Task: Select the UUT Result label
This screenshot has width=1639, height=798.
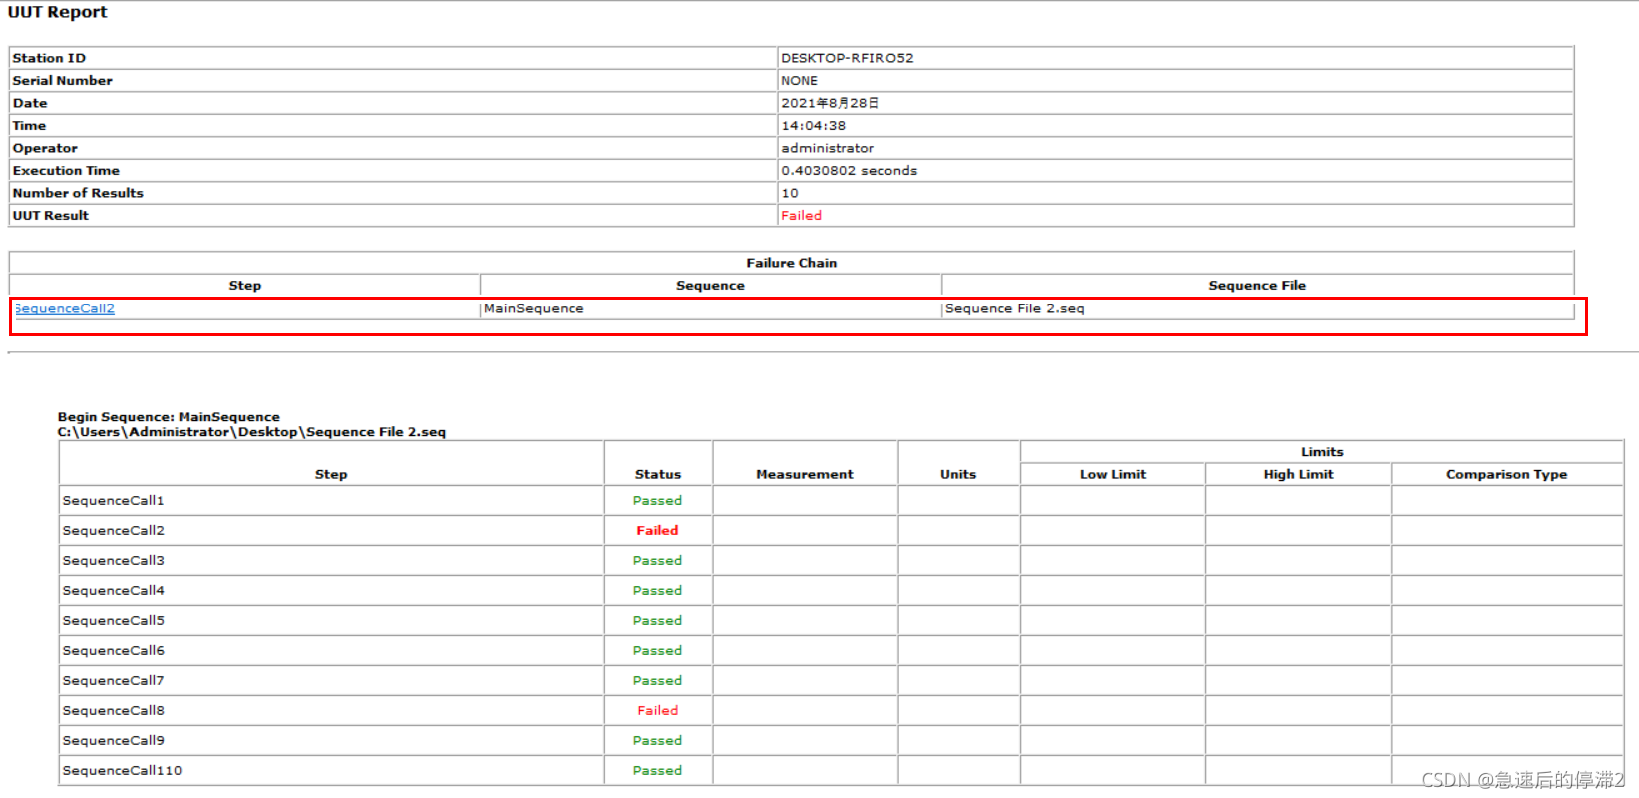Action: pos(50,215)
